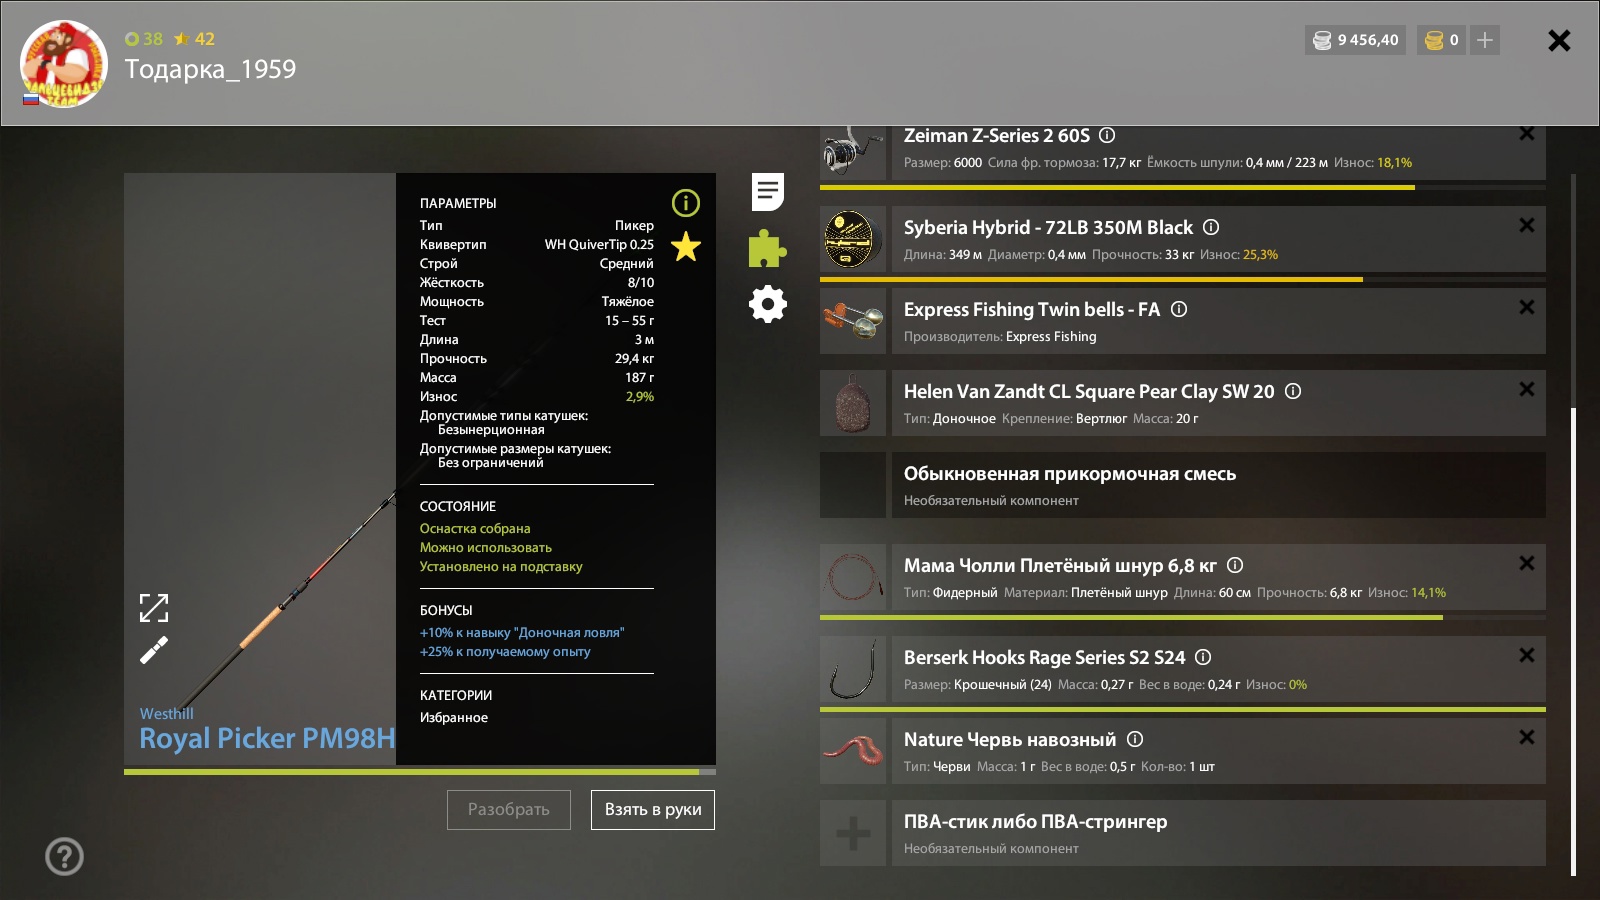Screen dimensions: 1600x900
Task: Click the Zeiman reel thumbnail
Action: tap(853, 152)
